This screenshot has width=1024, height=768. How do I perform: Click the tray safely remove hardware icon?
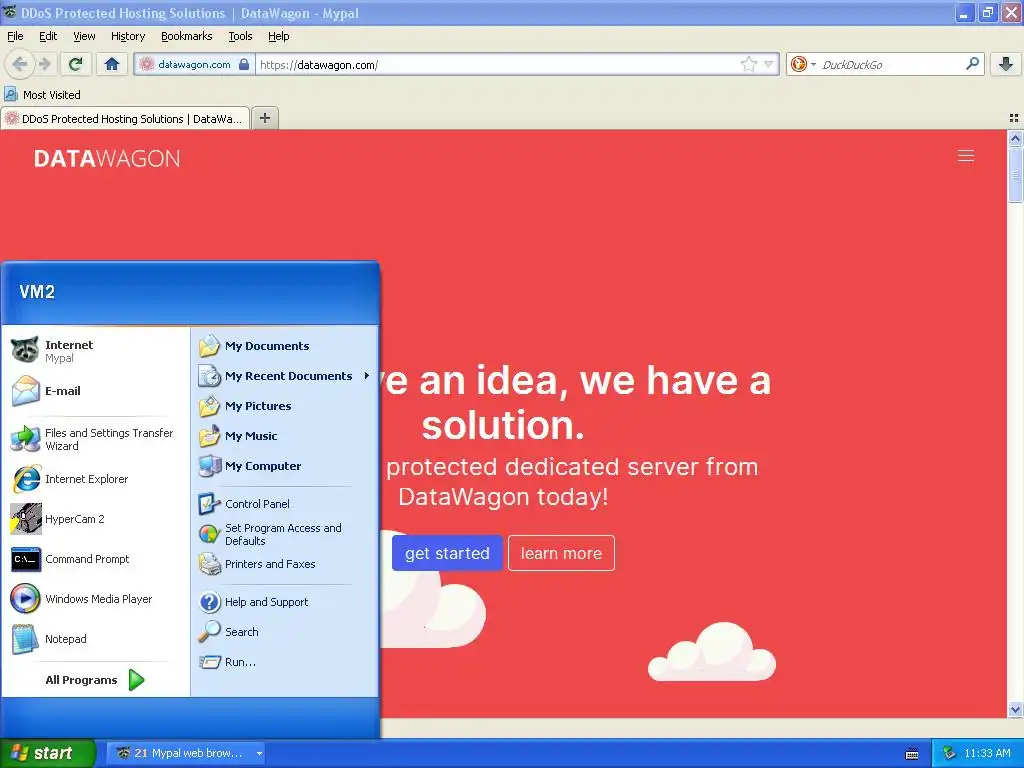point(949,754)
